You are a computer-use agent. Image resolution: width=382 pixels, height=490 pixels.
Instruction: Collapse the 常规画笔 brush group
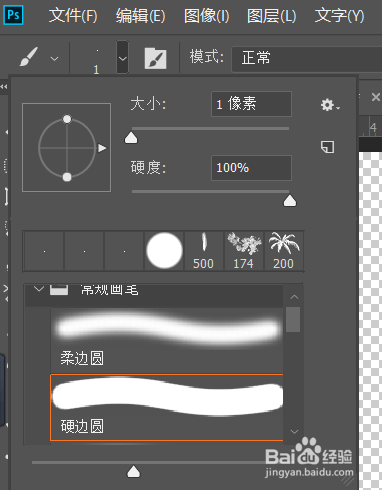click(39, 289)
